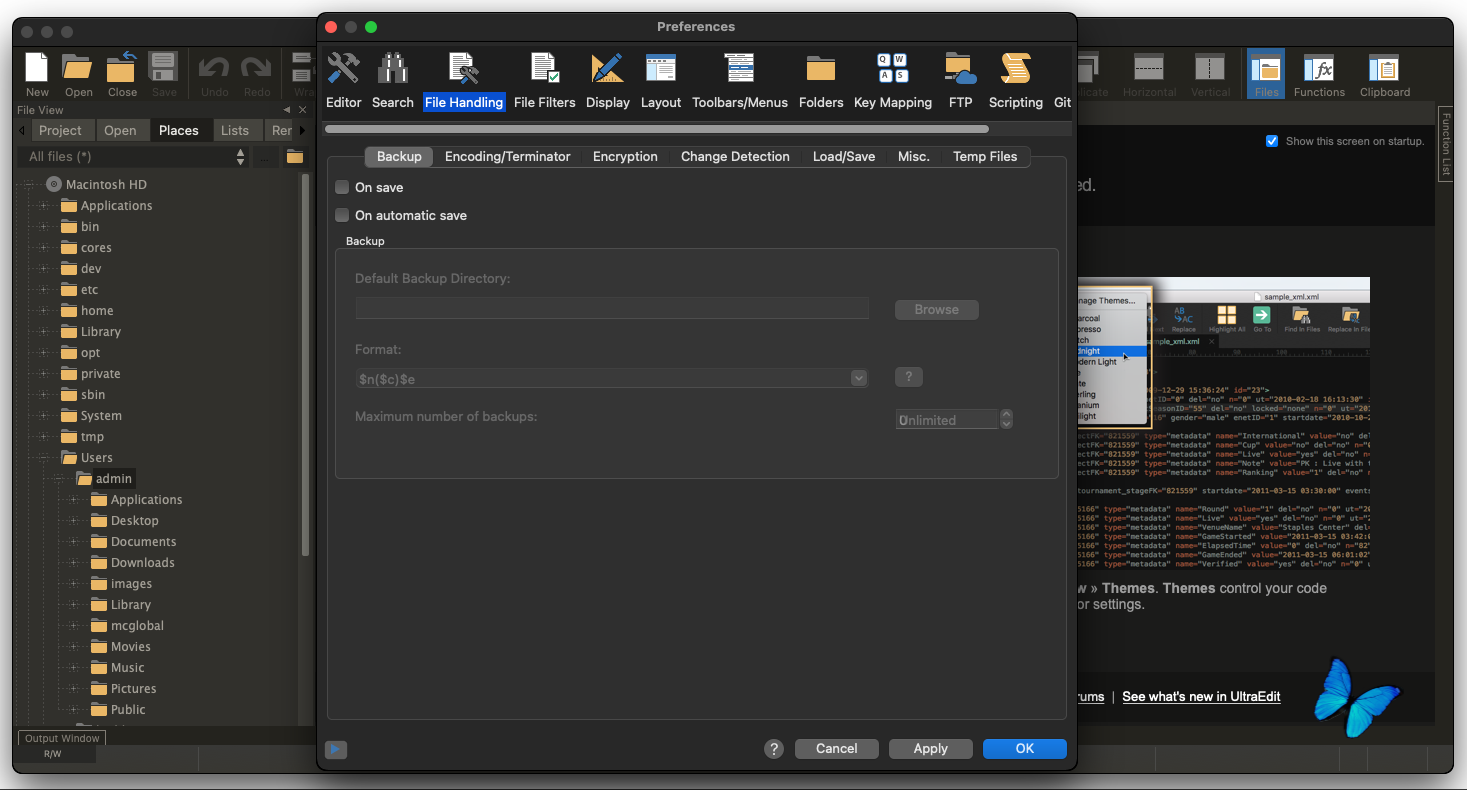The width and height of the screenshot is (1467, 790).
Task: Open the All files (*) filter dropdown
Action: tap(133, 157)
